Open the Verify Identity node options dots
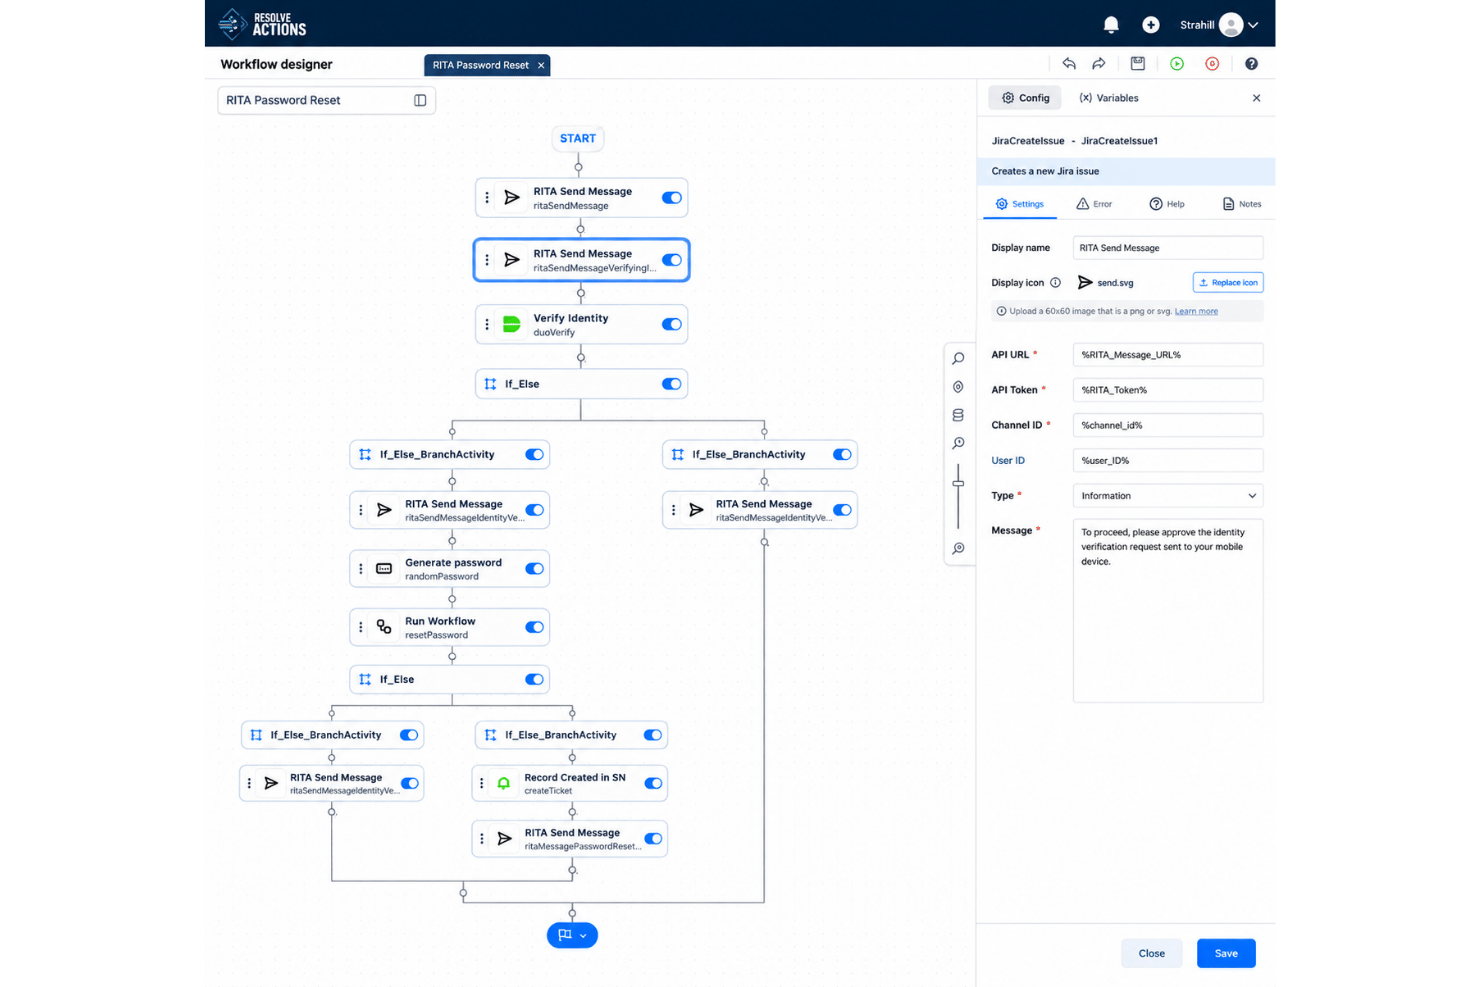This screenshot has width=1480, height=987. (x=487, y=324)
